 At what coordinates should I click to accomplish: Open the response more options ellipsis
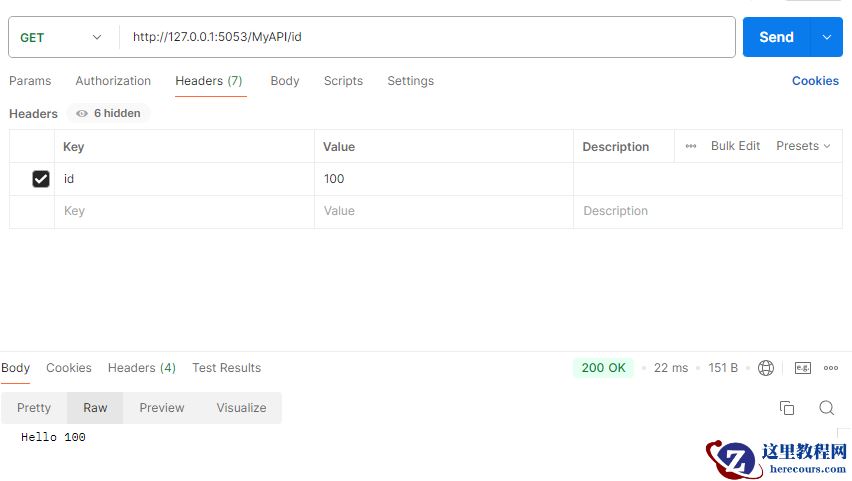point(831,368)
